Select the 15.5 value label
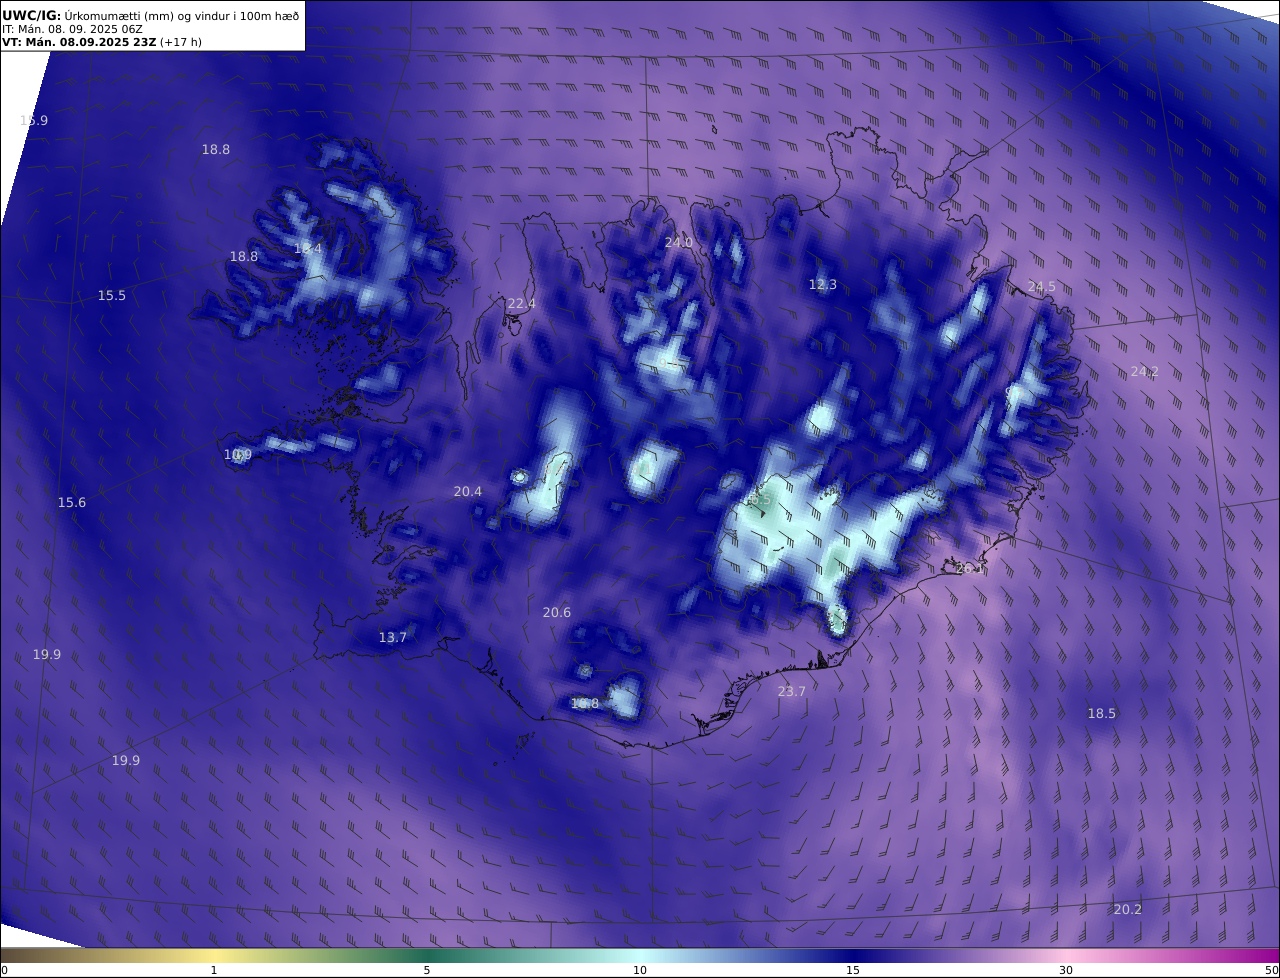This screenshot has width=1280, height=978. pos(112,296)
